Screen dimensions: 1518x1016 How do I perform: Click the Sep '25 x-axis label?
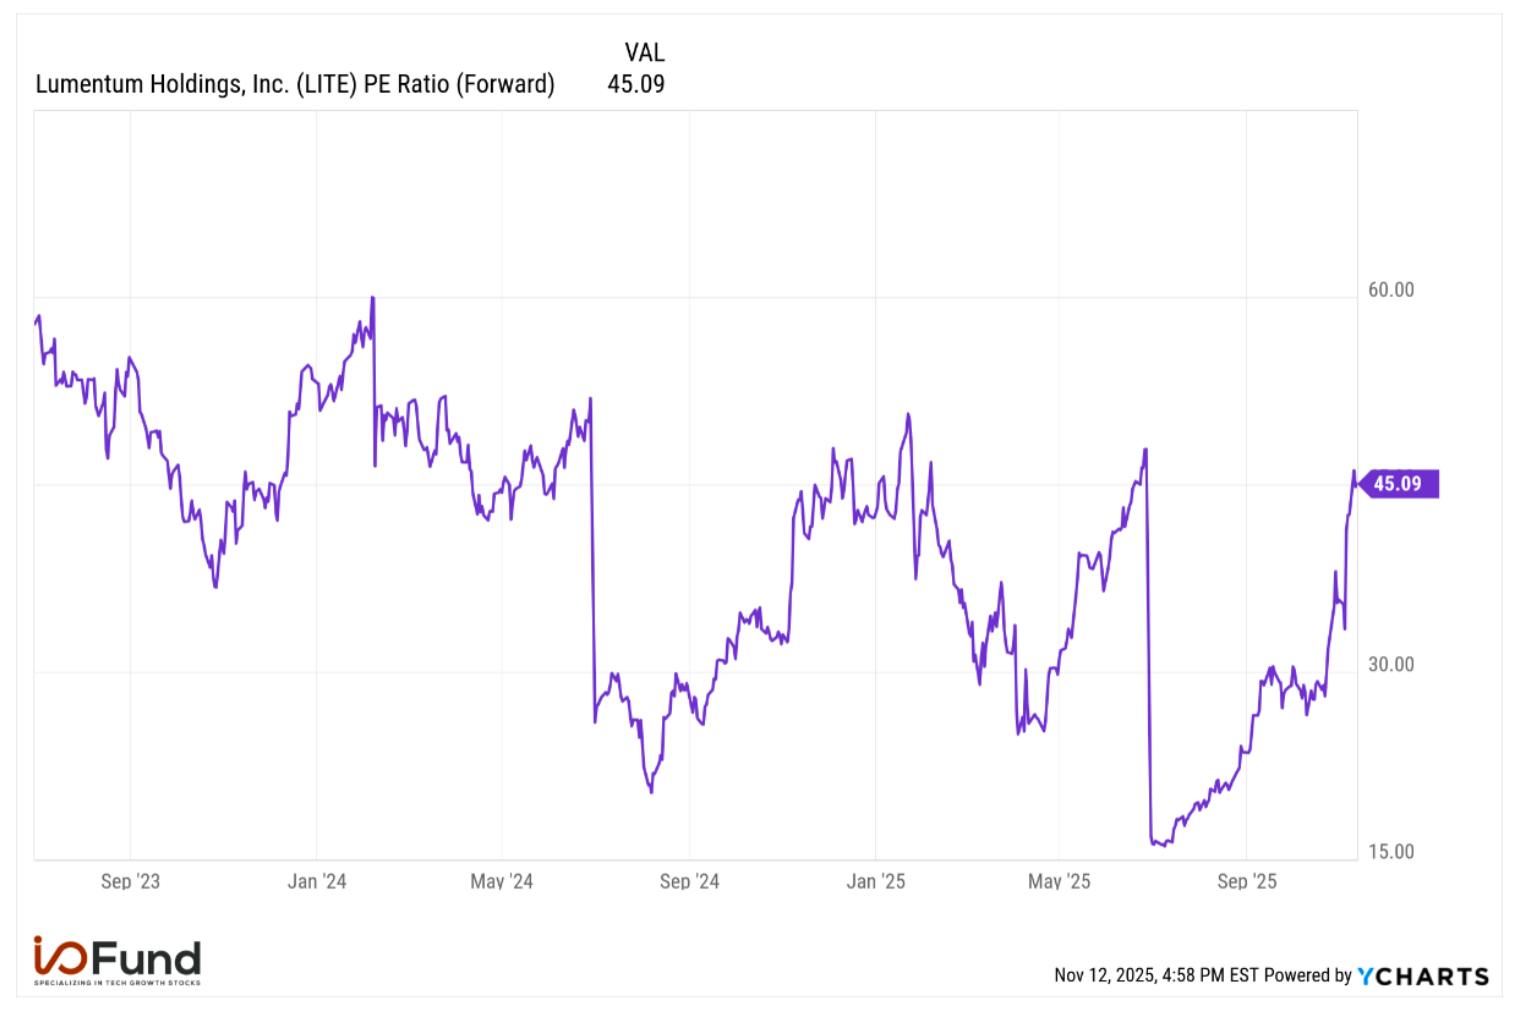pos(1246,881)
